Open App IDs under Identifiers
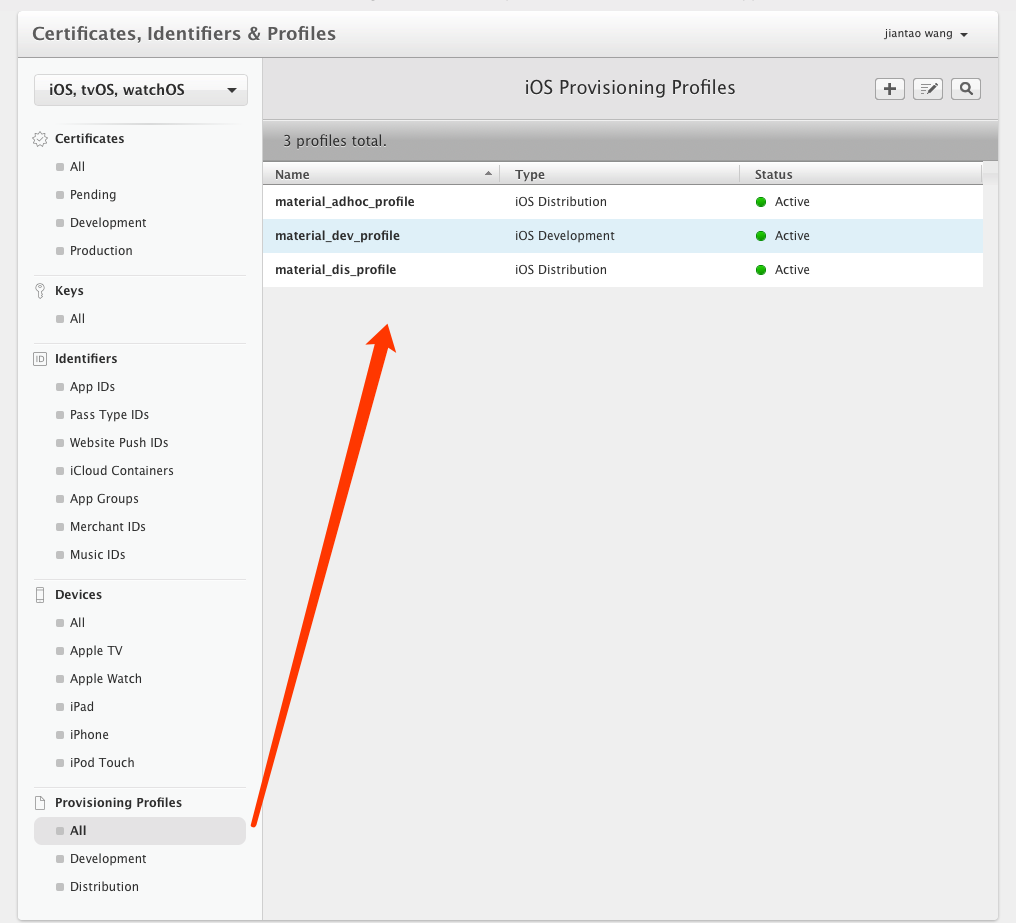The width and height of the screenshot is (1016, 923). coord(92,387)
